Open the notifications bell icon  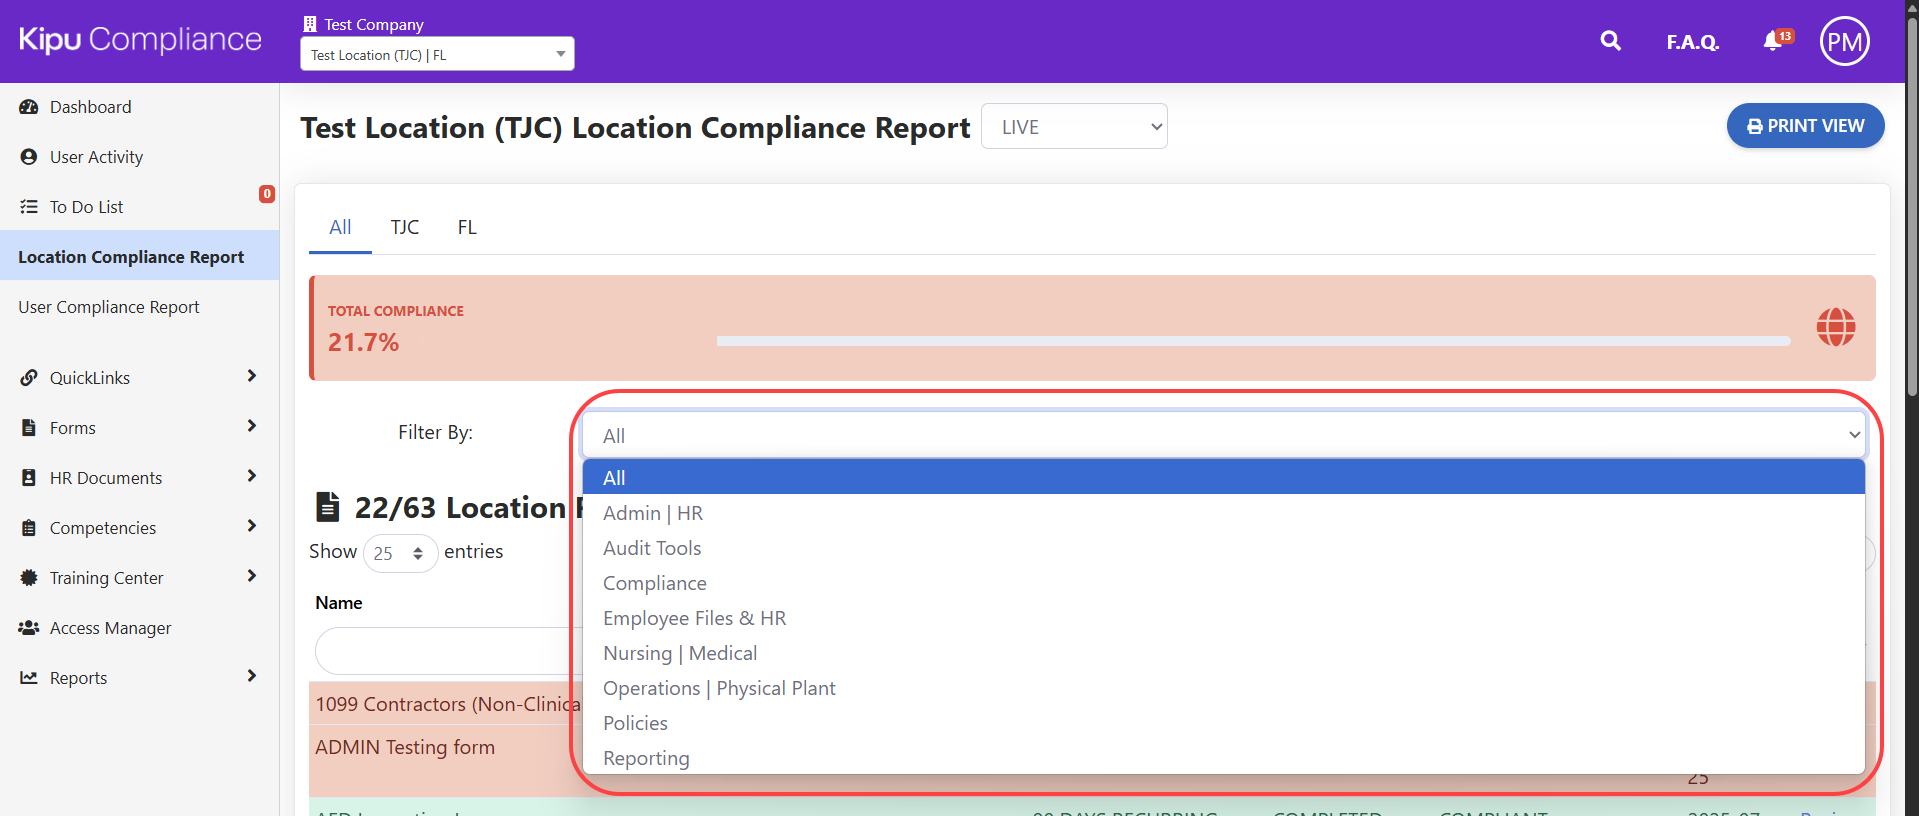click(x=1773, y=41)
